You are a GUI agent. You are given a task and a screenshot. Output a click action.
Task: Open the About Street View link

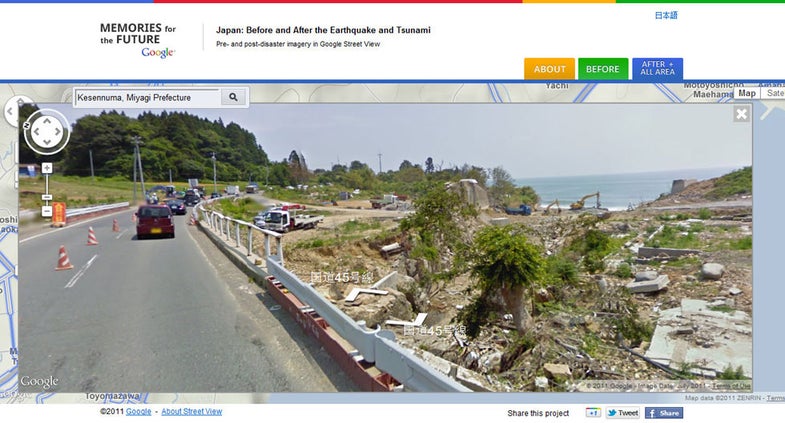coord(192,411)
